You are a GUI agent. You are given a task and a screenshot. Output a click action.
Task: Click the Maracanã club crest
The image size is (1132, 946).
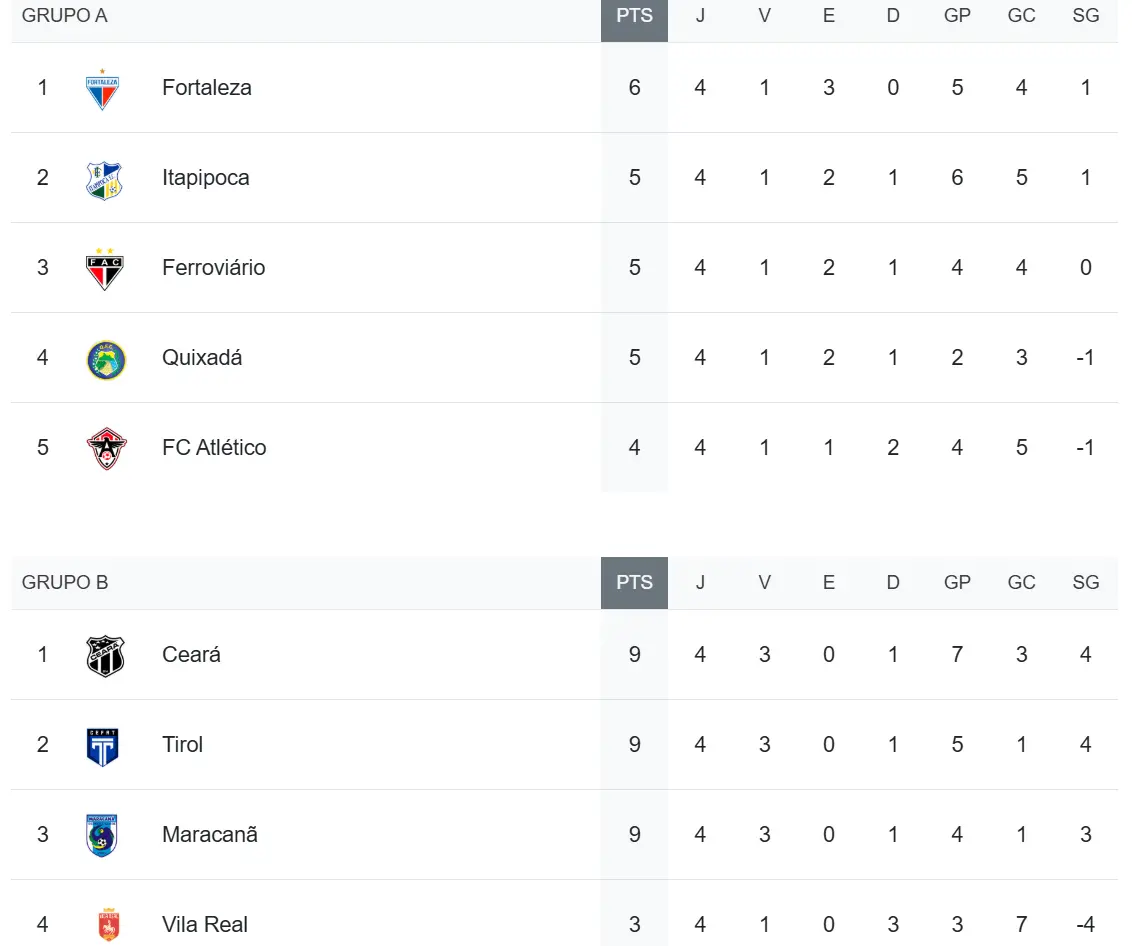coord(103,835)
